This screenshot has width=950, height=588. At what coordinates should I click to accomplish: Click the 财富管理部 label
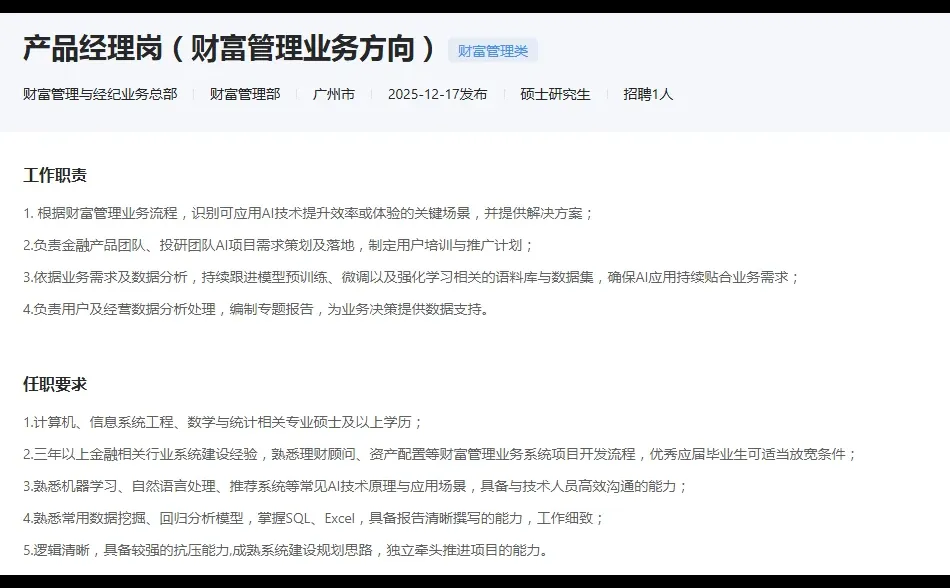click(243, 95)
